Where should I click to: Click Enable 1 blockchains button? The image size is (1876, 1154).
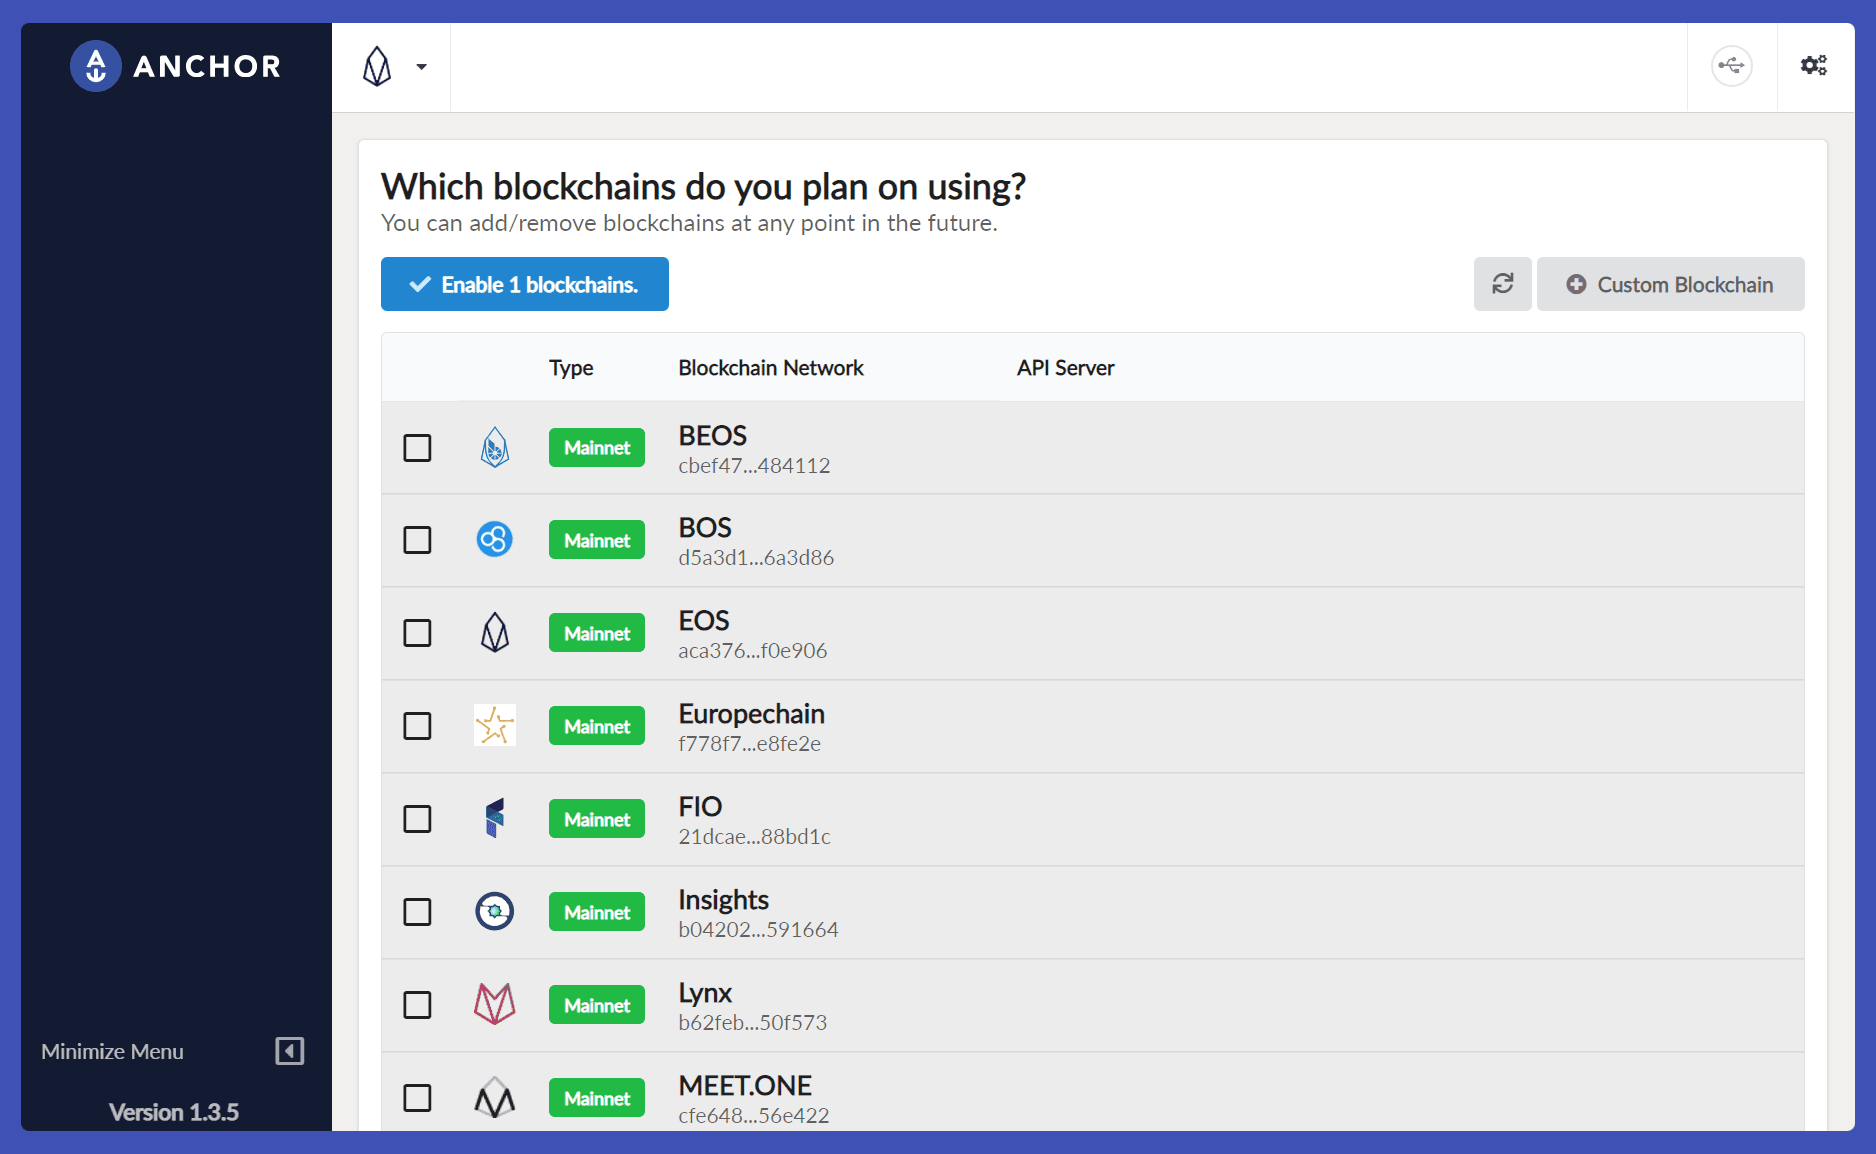[x=525, y=284]
